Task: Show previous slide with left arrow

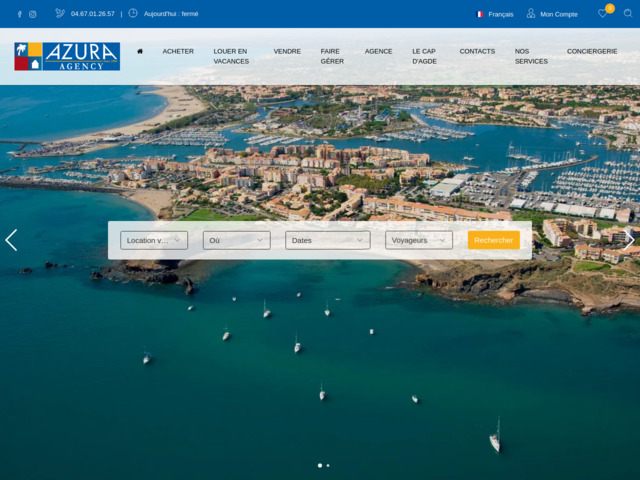Action: coord(11,240)
